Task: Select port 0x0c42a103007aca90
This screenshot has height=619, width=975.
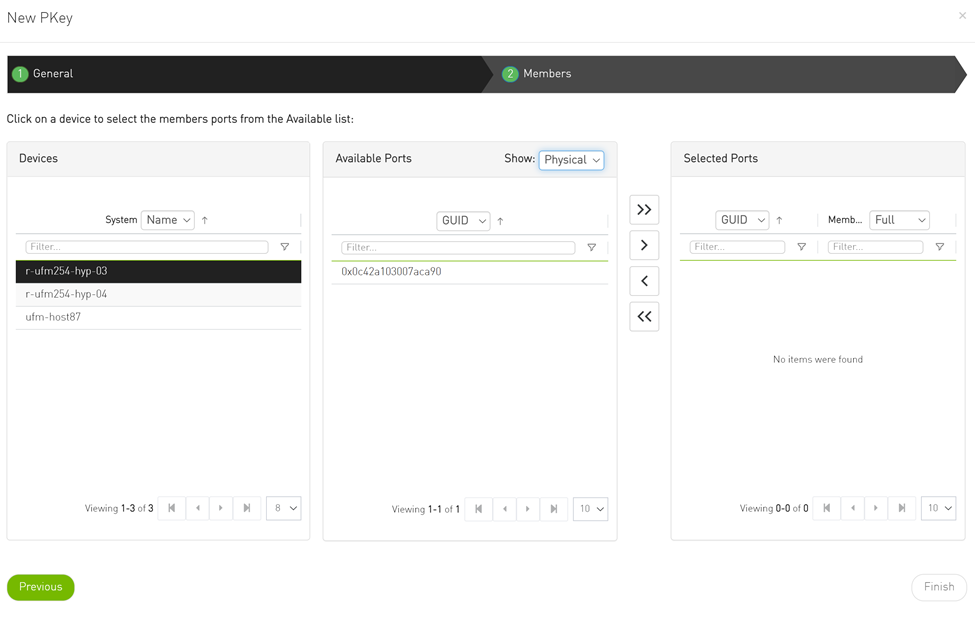Action: coord(391,272)
